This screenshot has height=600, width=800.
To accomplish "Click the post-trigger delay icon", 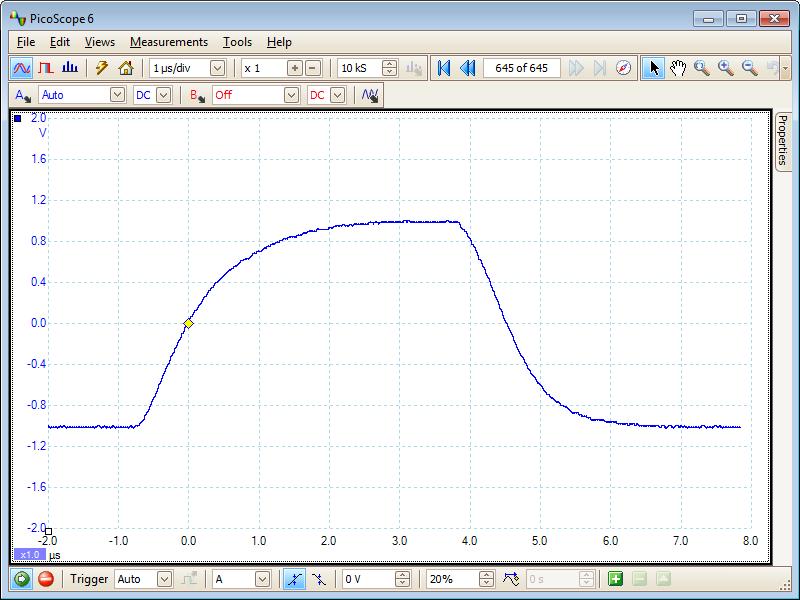I will click(x=511, y=579).
